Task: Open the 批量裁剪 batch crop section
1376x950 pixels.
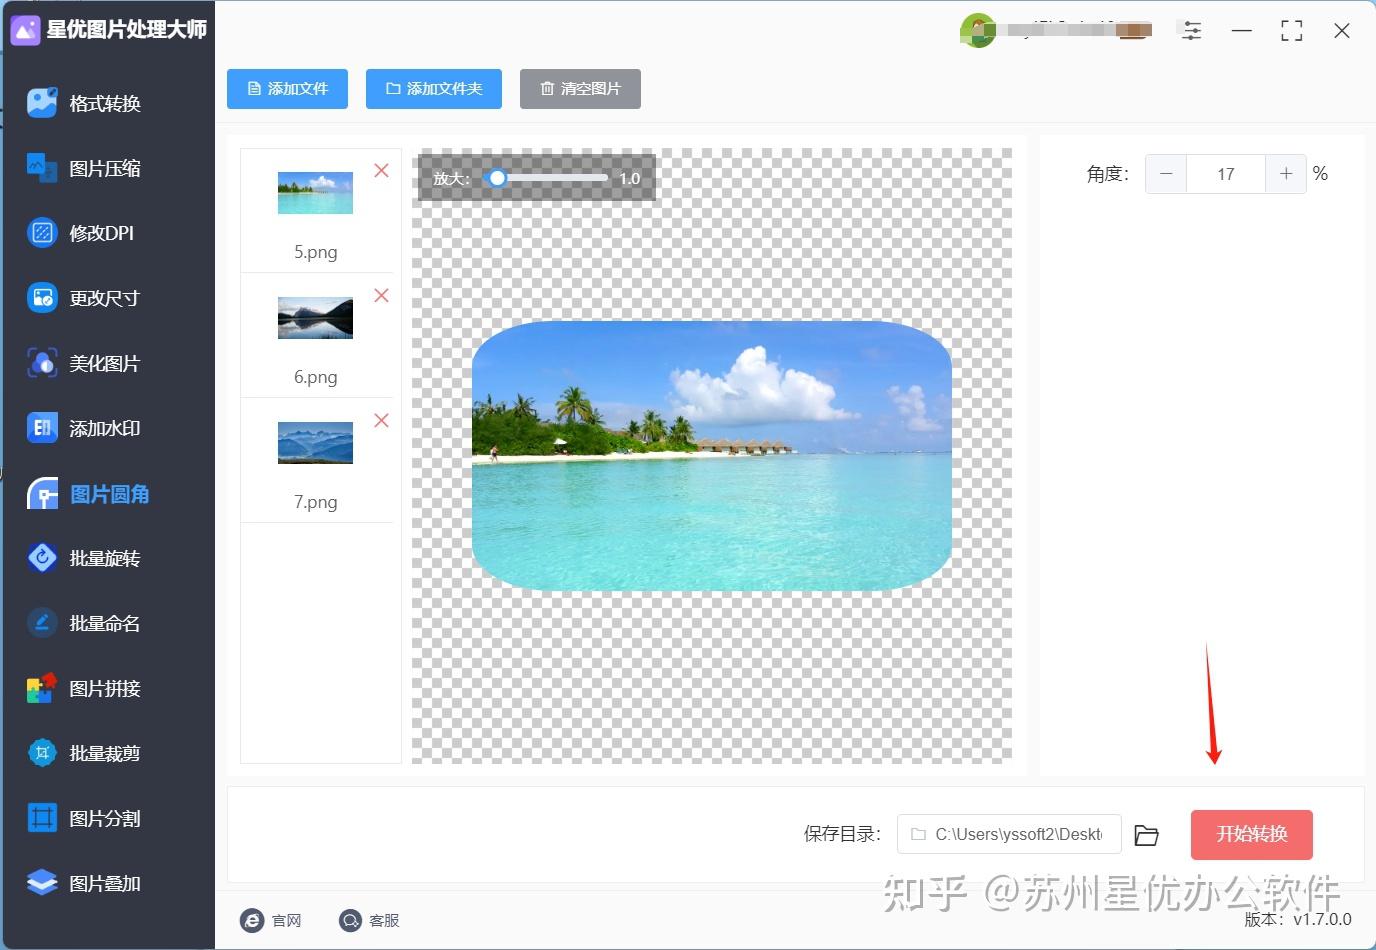Action: pos(101,753)
